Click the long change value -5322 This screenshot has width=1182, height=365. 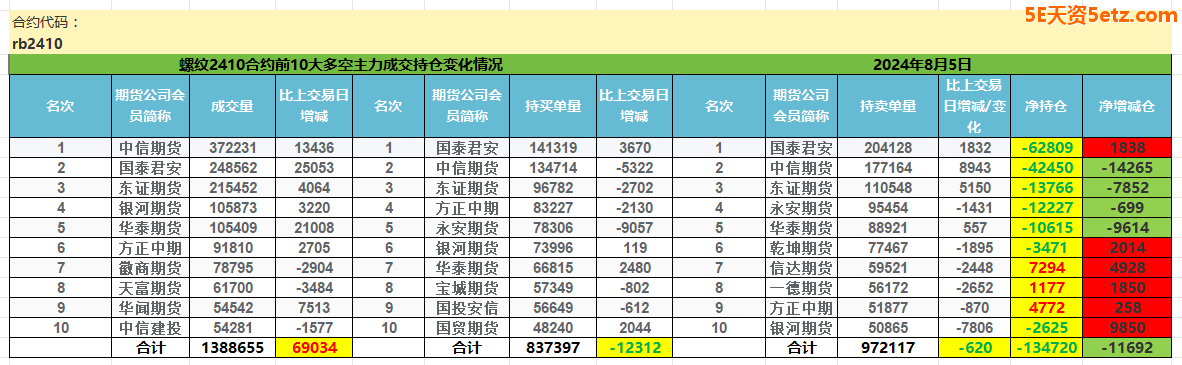point(635,166)
